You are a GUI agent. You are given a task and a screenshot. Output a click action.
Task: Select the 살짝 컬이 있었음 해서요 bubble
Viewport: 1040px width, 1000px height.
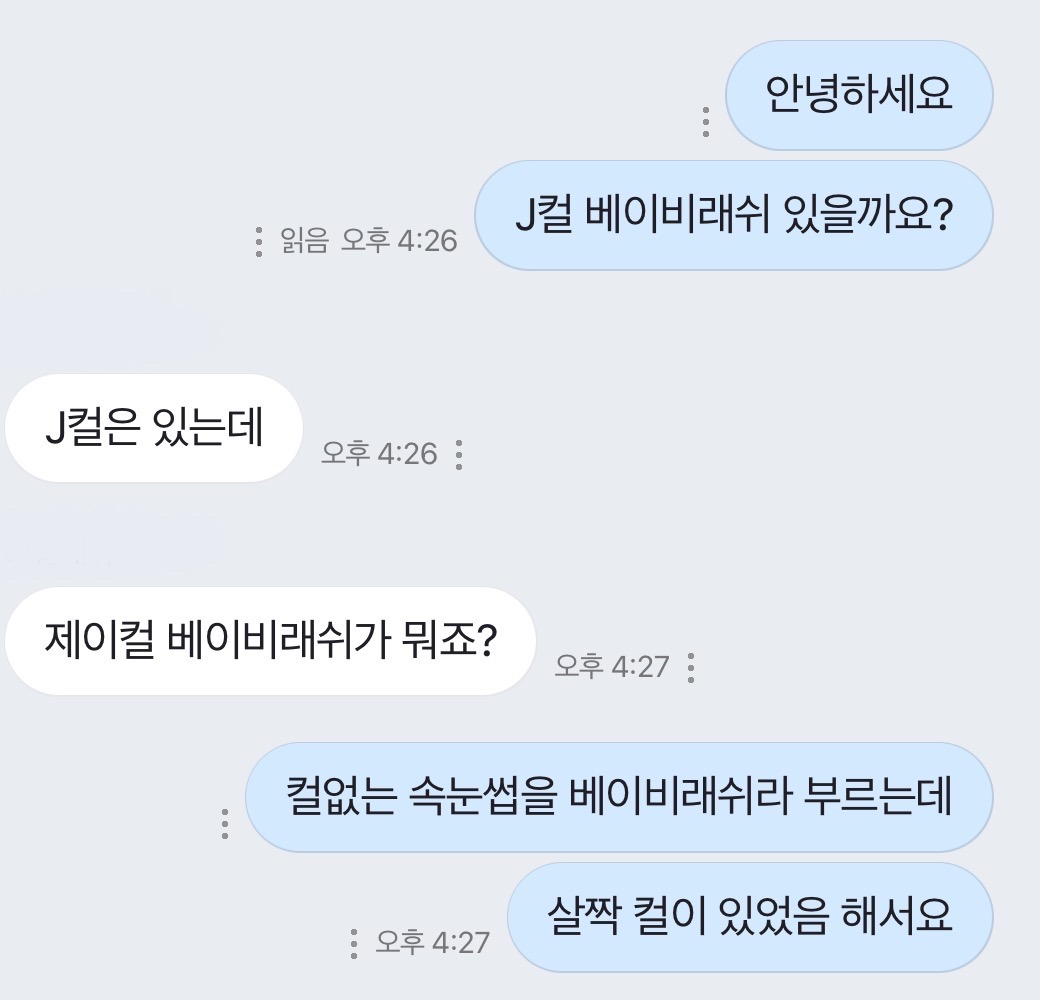point(750,916)
